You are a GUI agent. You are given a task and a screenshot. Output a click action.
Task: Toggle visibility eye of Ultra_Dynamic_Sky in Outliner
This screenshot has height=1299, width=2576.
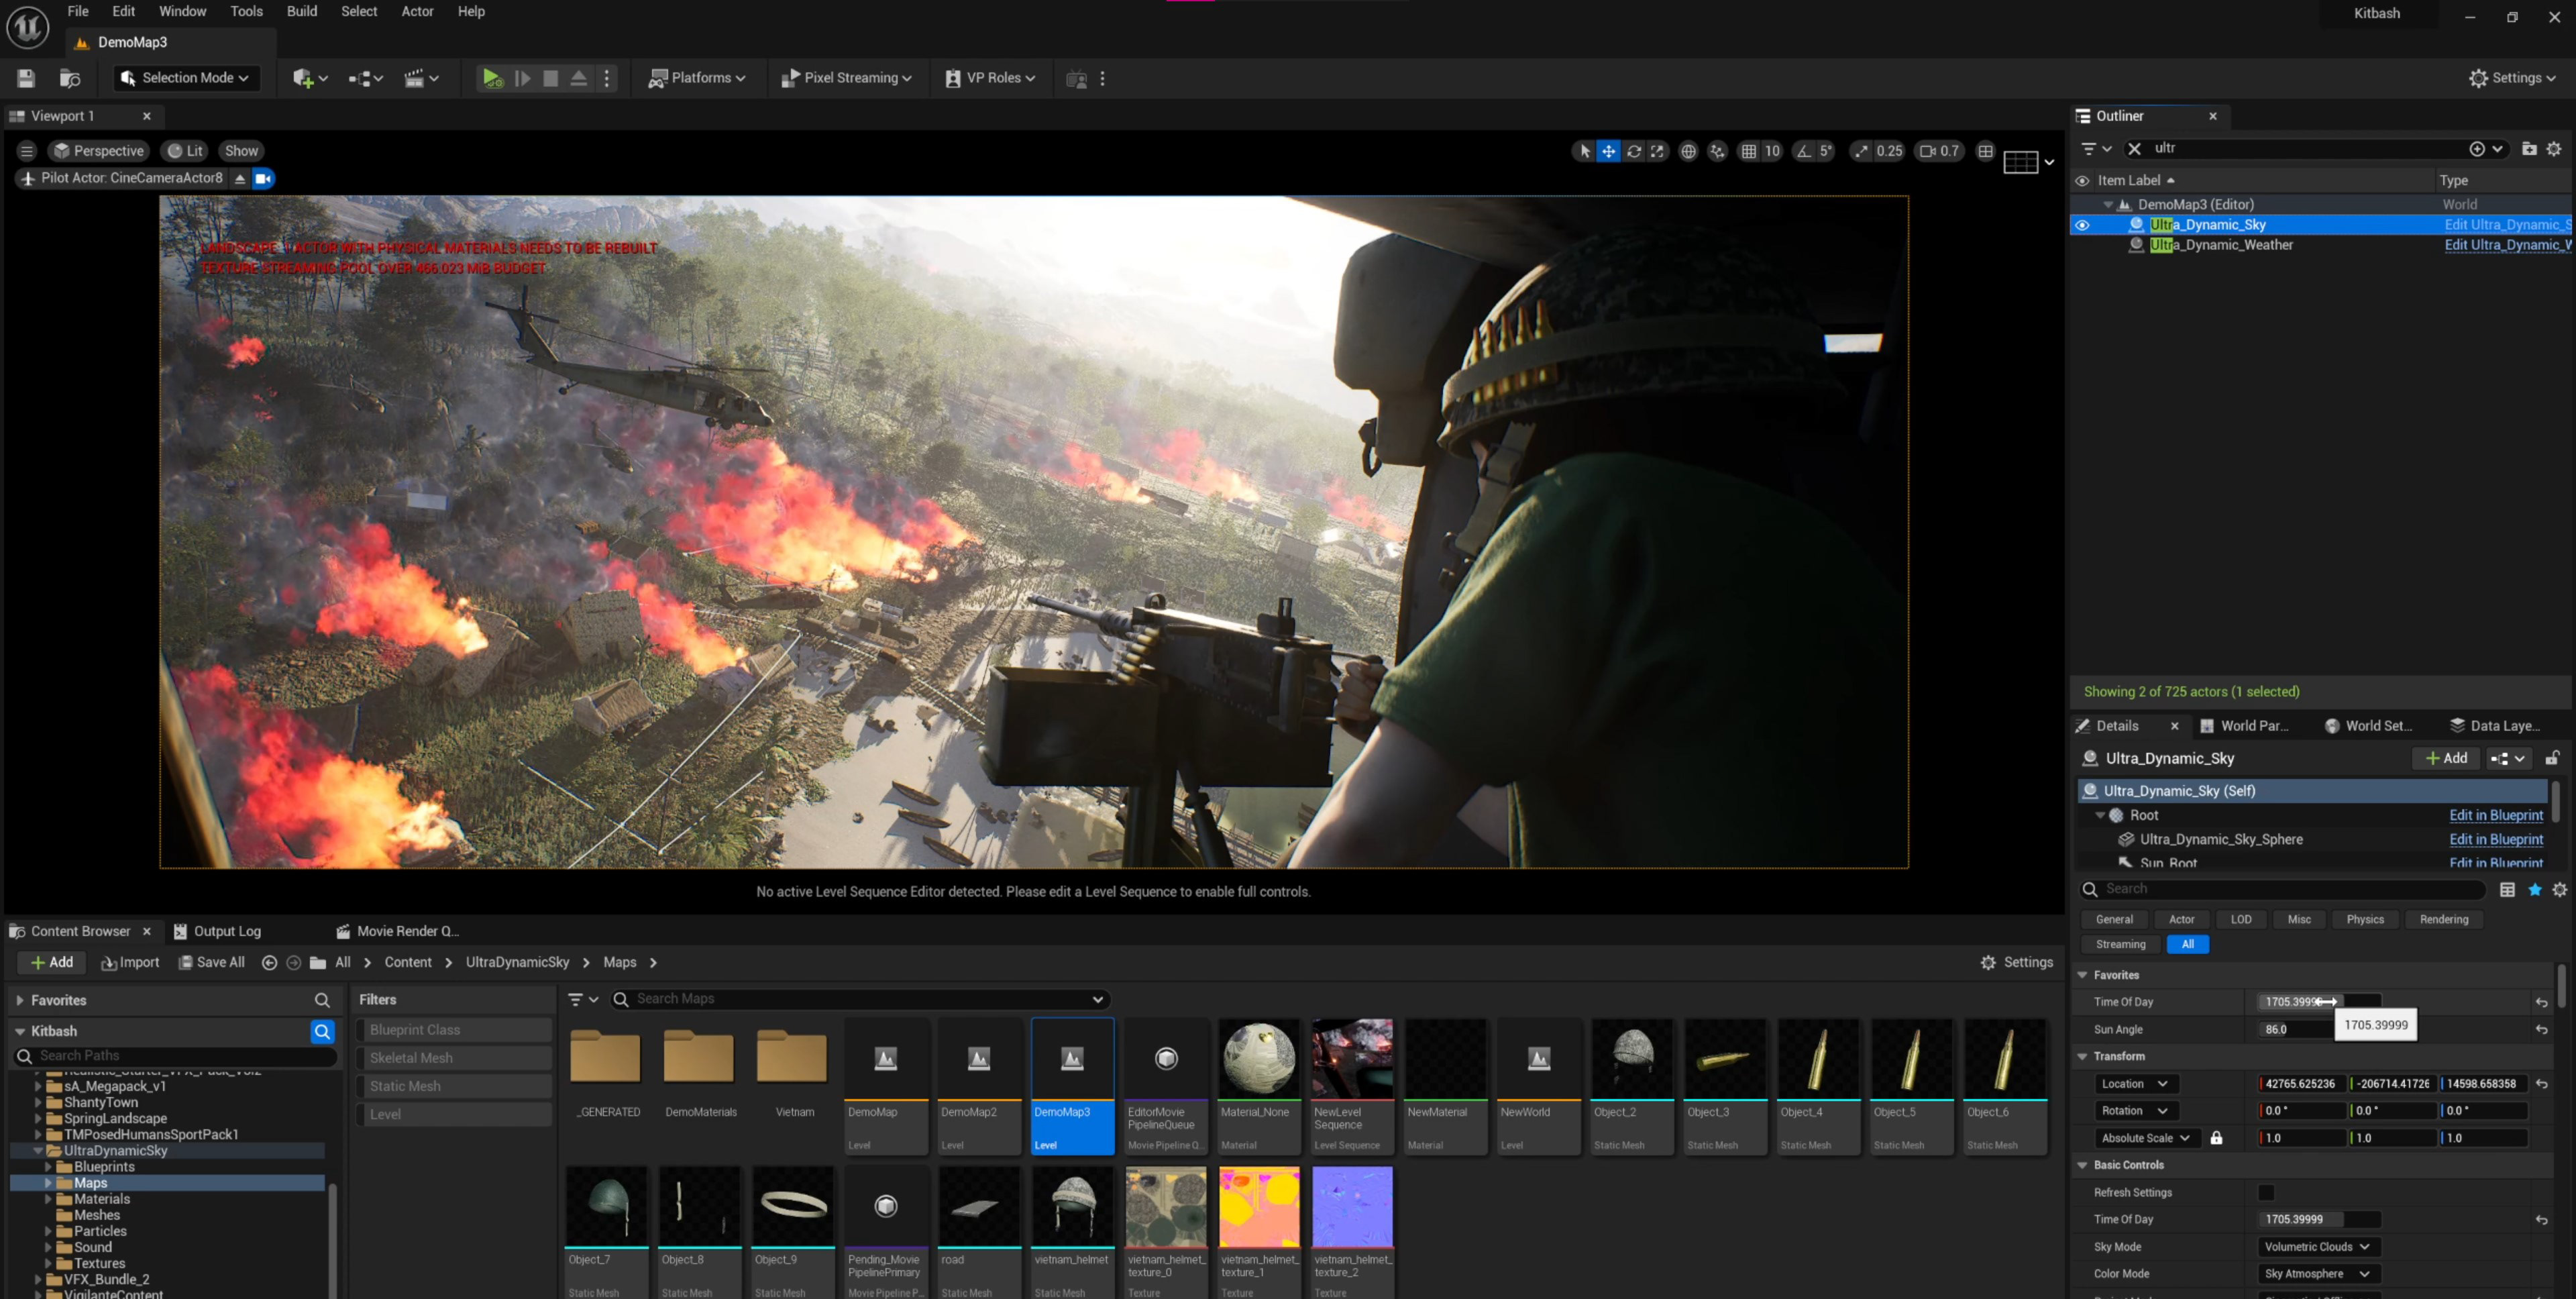[2082, 225]
